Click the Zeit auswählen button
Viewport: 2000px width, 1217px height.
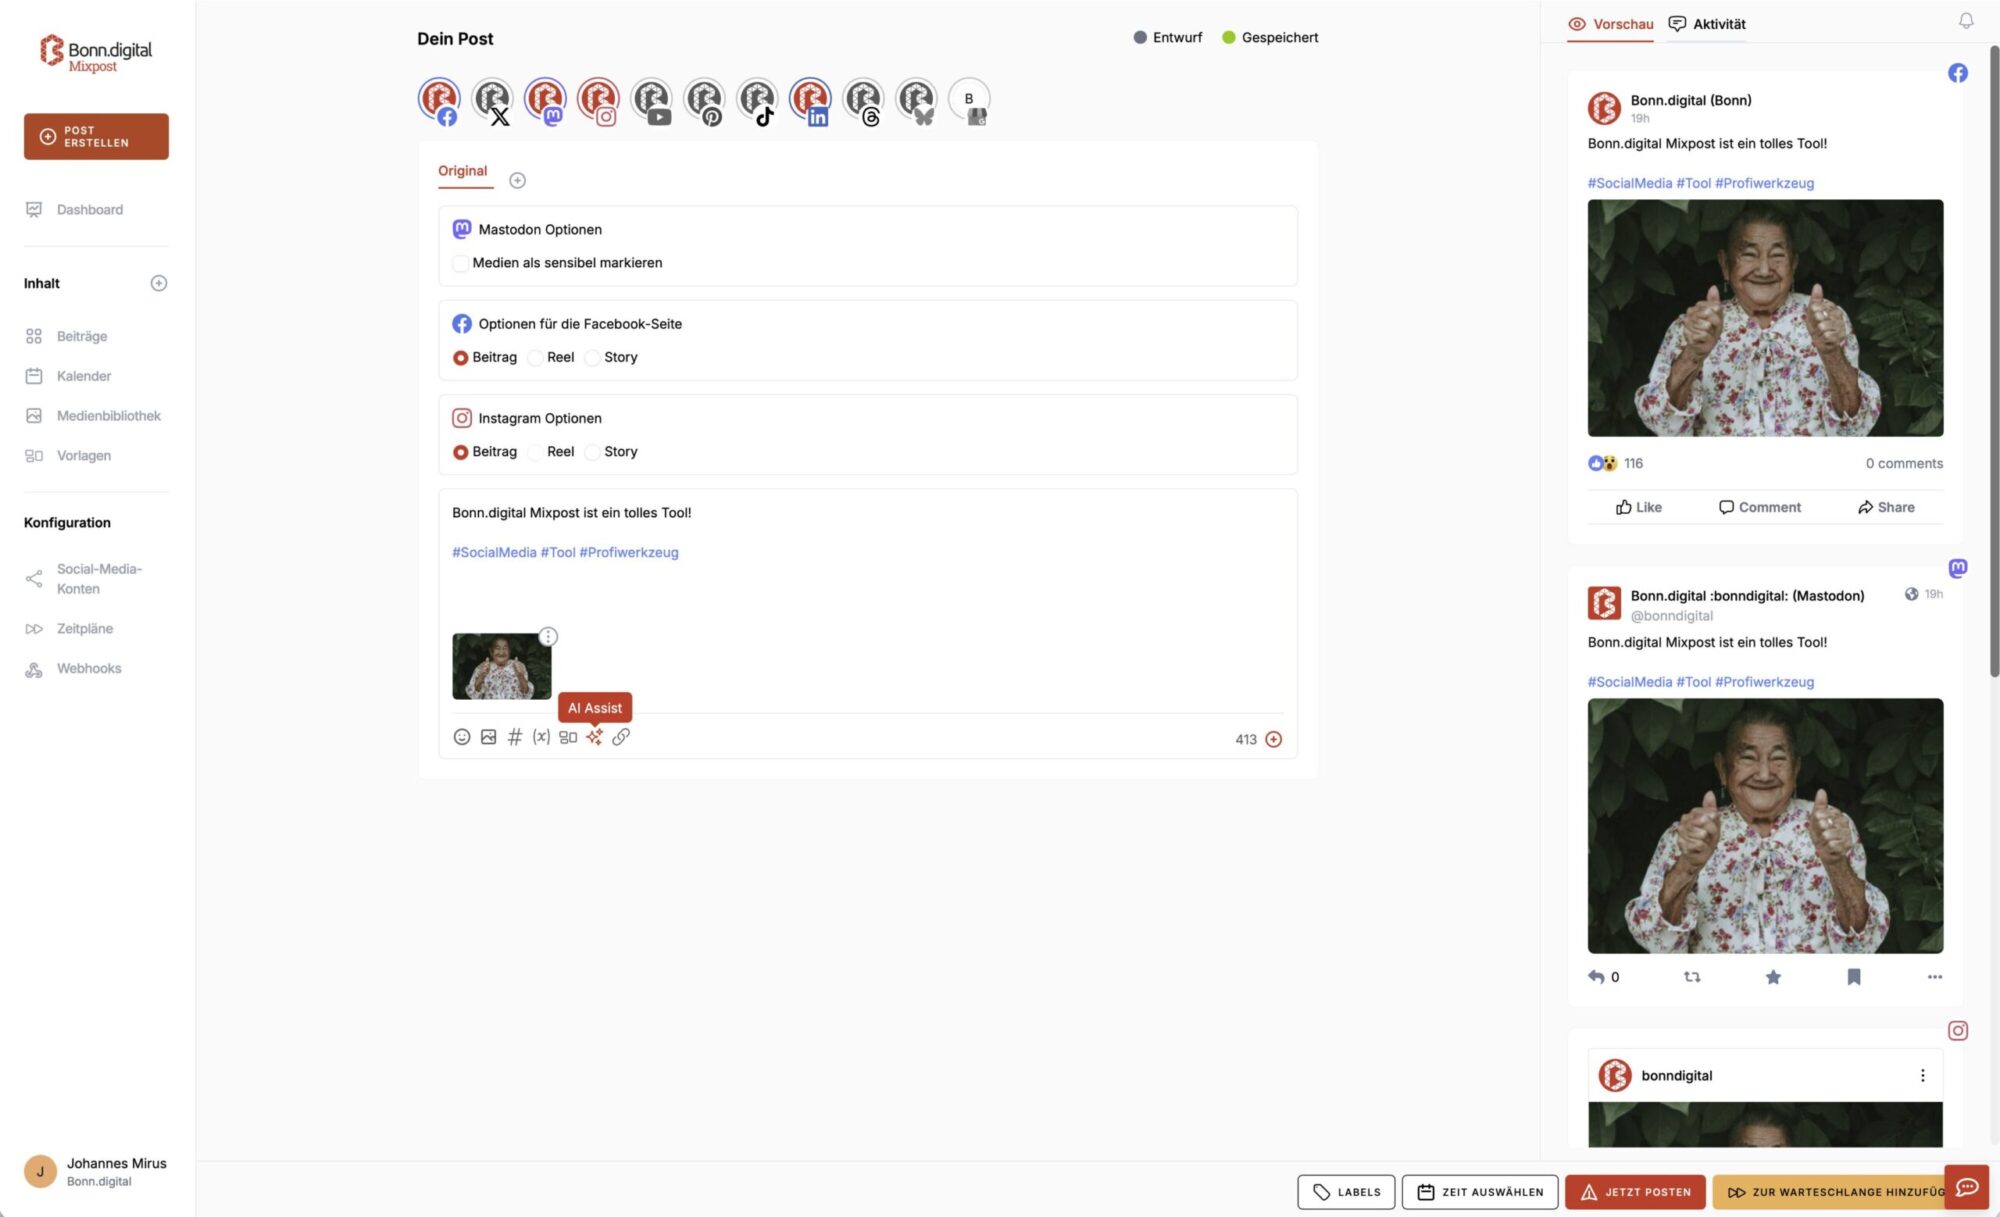click(1479, 1192)
